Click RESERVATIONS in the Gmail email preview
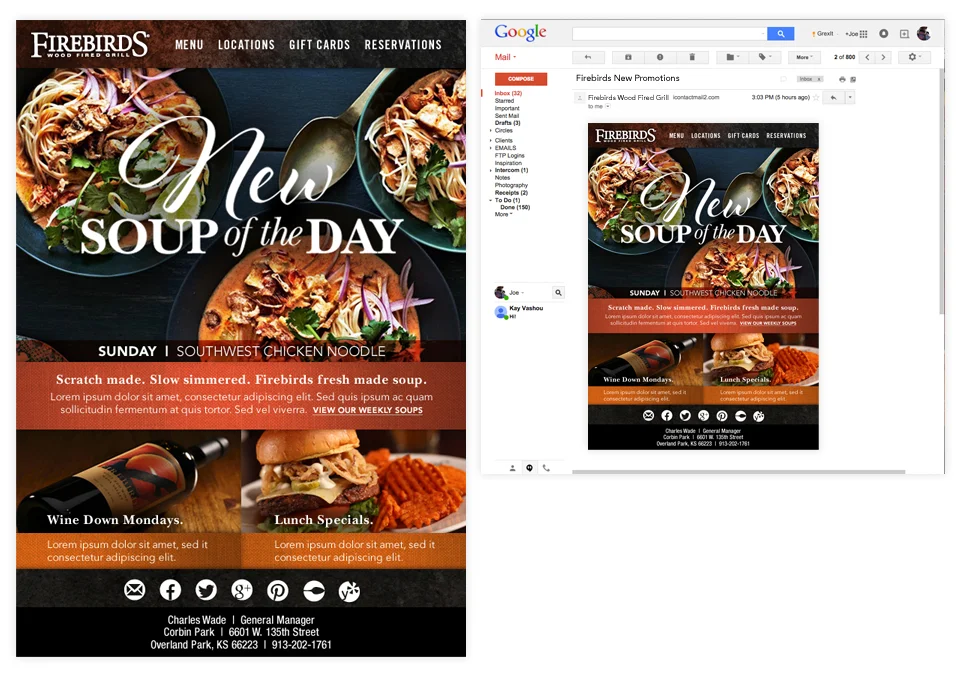Screen dimensions: 960x676 tap(786, 135)
